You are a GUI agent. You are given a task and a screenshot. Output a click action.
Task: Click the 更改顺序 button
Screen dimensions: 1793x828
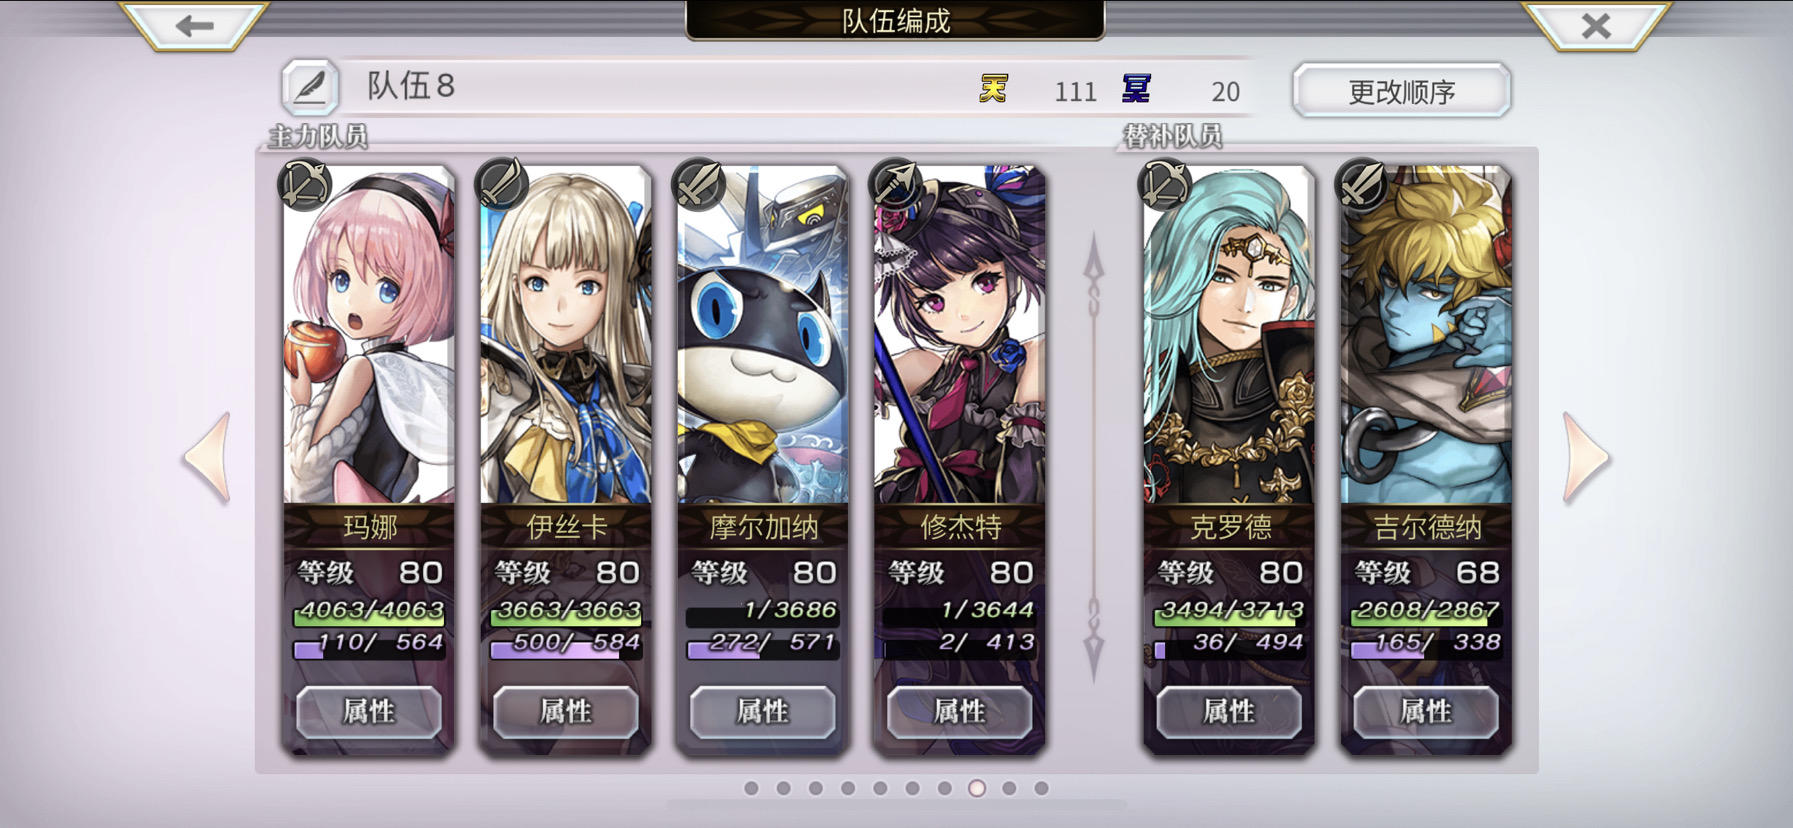tap(1401, 91)
